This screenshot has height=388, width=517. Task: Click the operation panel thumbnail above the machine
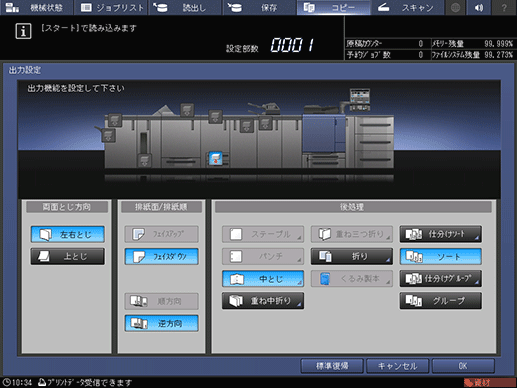tap(360, 99)
